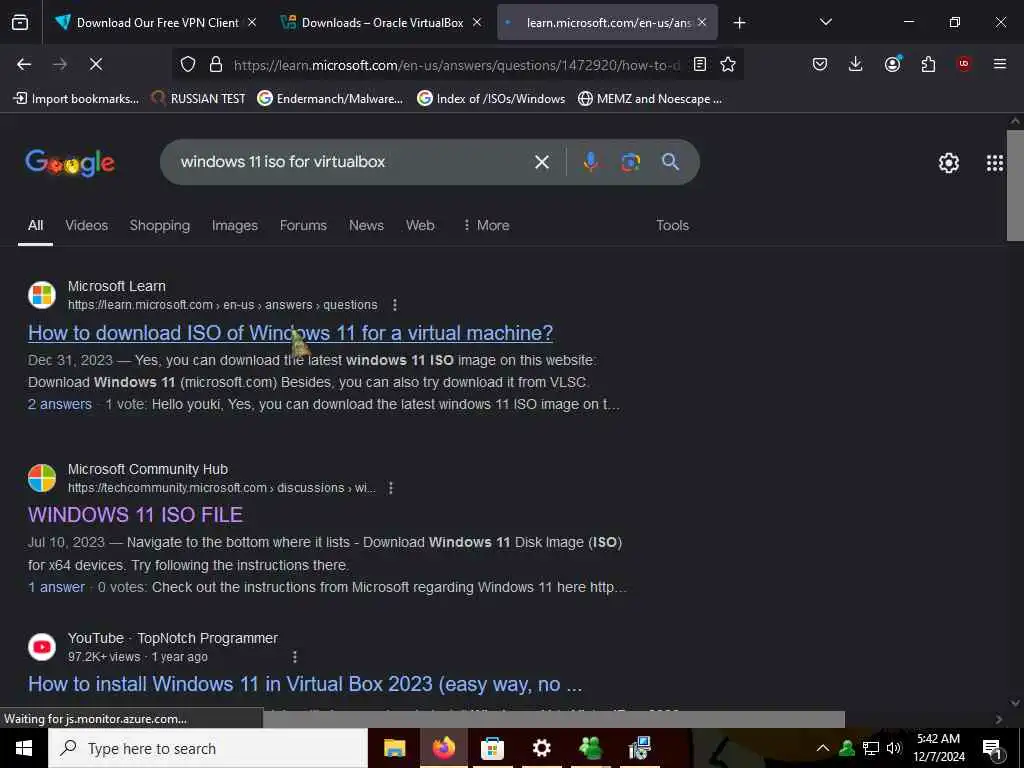The width and height of the screenshot is (1024, 768).
Task: Go back with the browser back arrow
Action: [x=24, y=64]
